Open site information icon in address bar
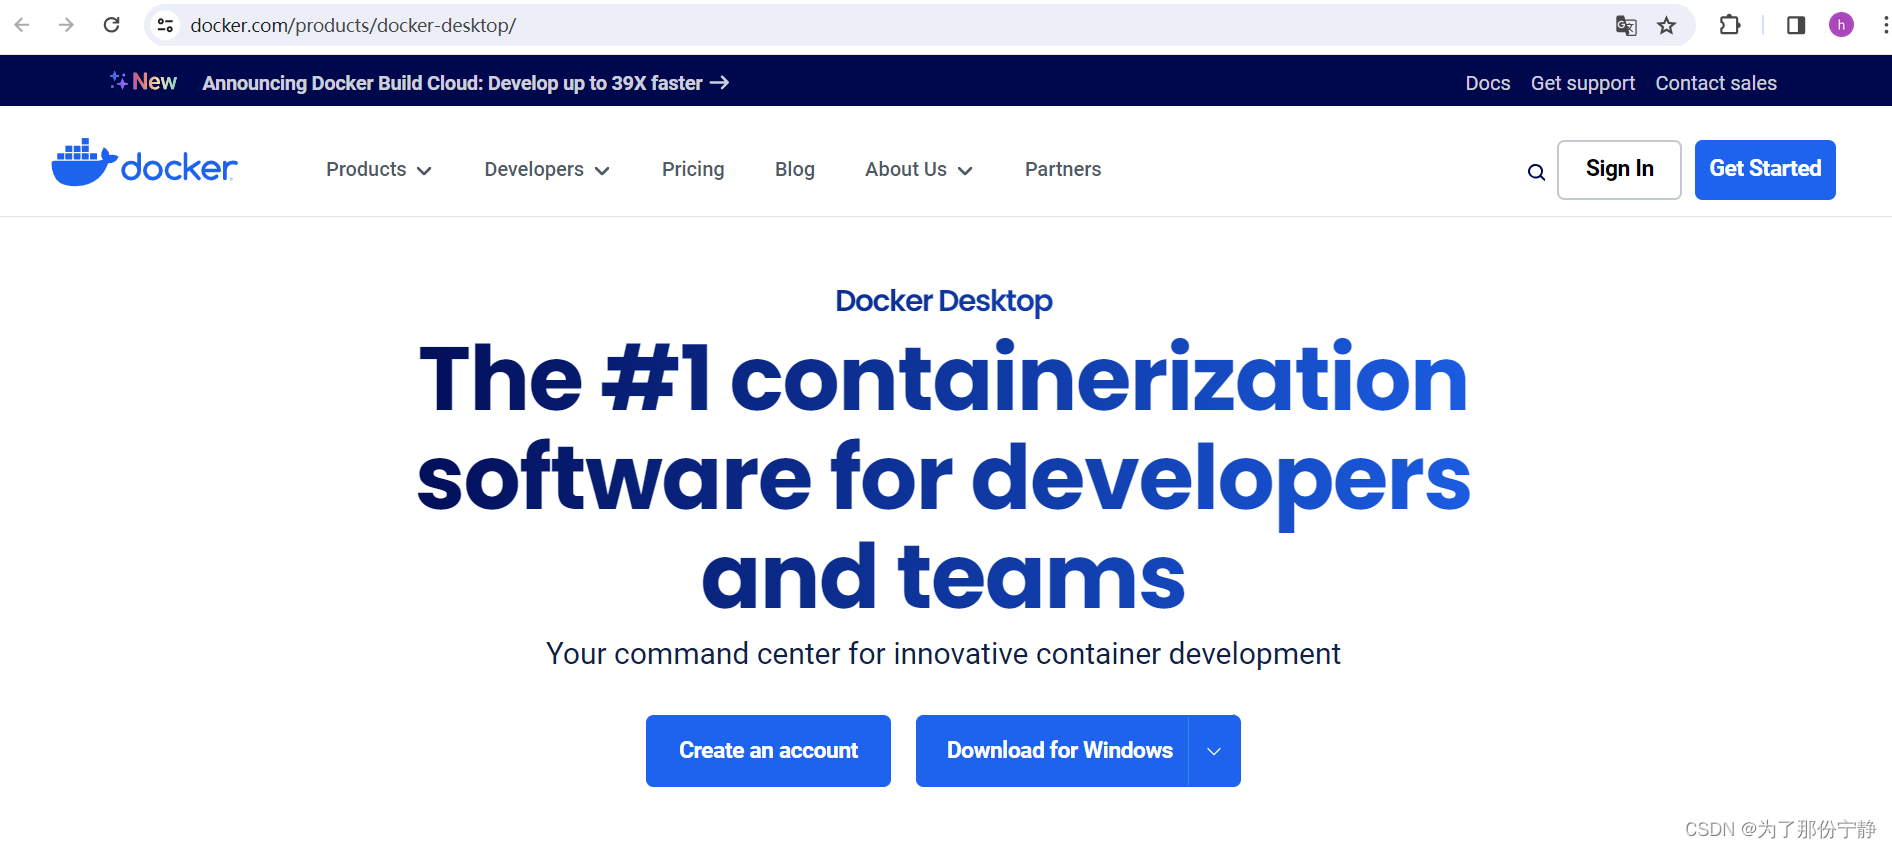 [166, 25]
